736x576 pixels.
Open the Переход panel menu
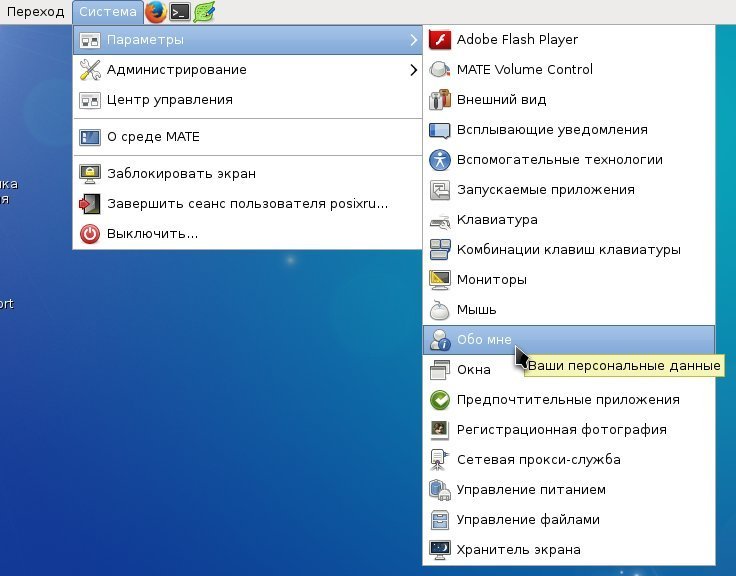(x=36, y=12)
